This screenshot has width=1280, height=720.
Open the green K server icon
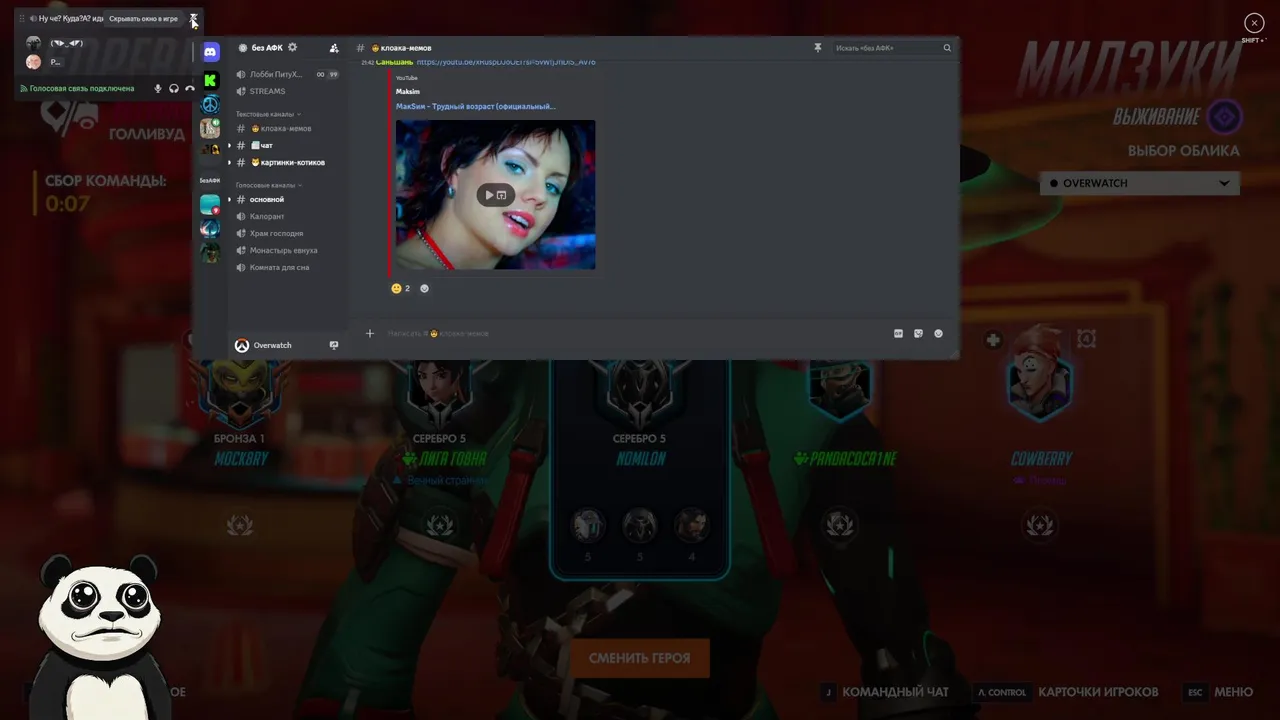[210, 80]
